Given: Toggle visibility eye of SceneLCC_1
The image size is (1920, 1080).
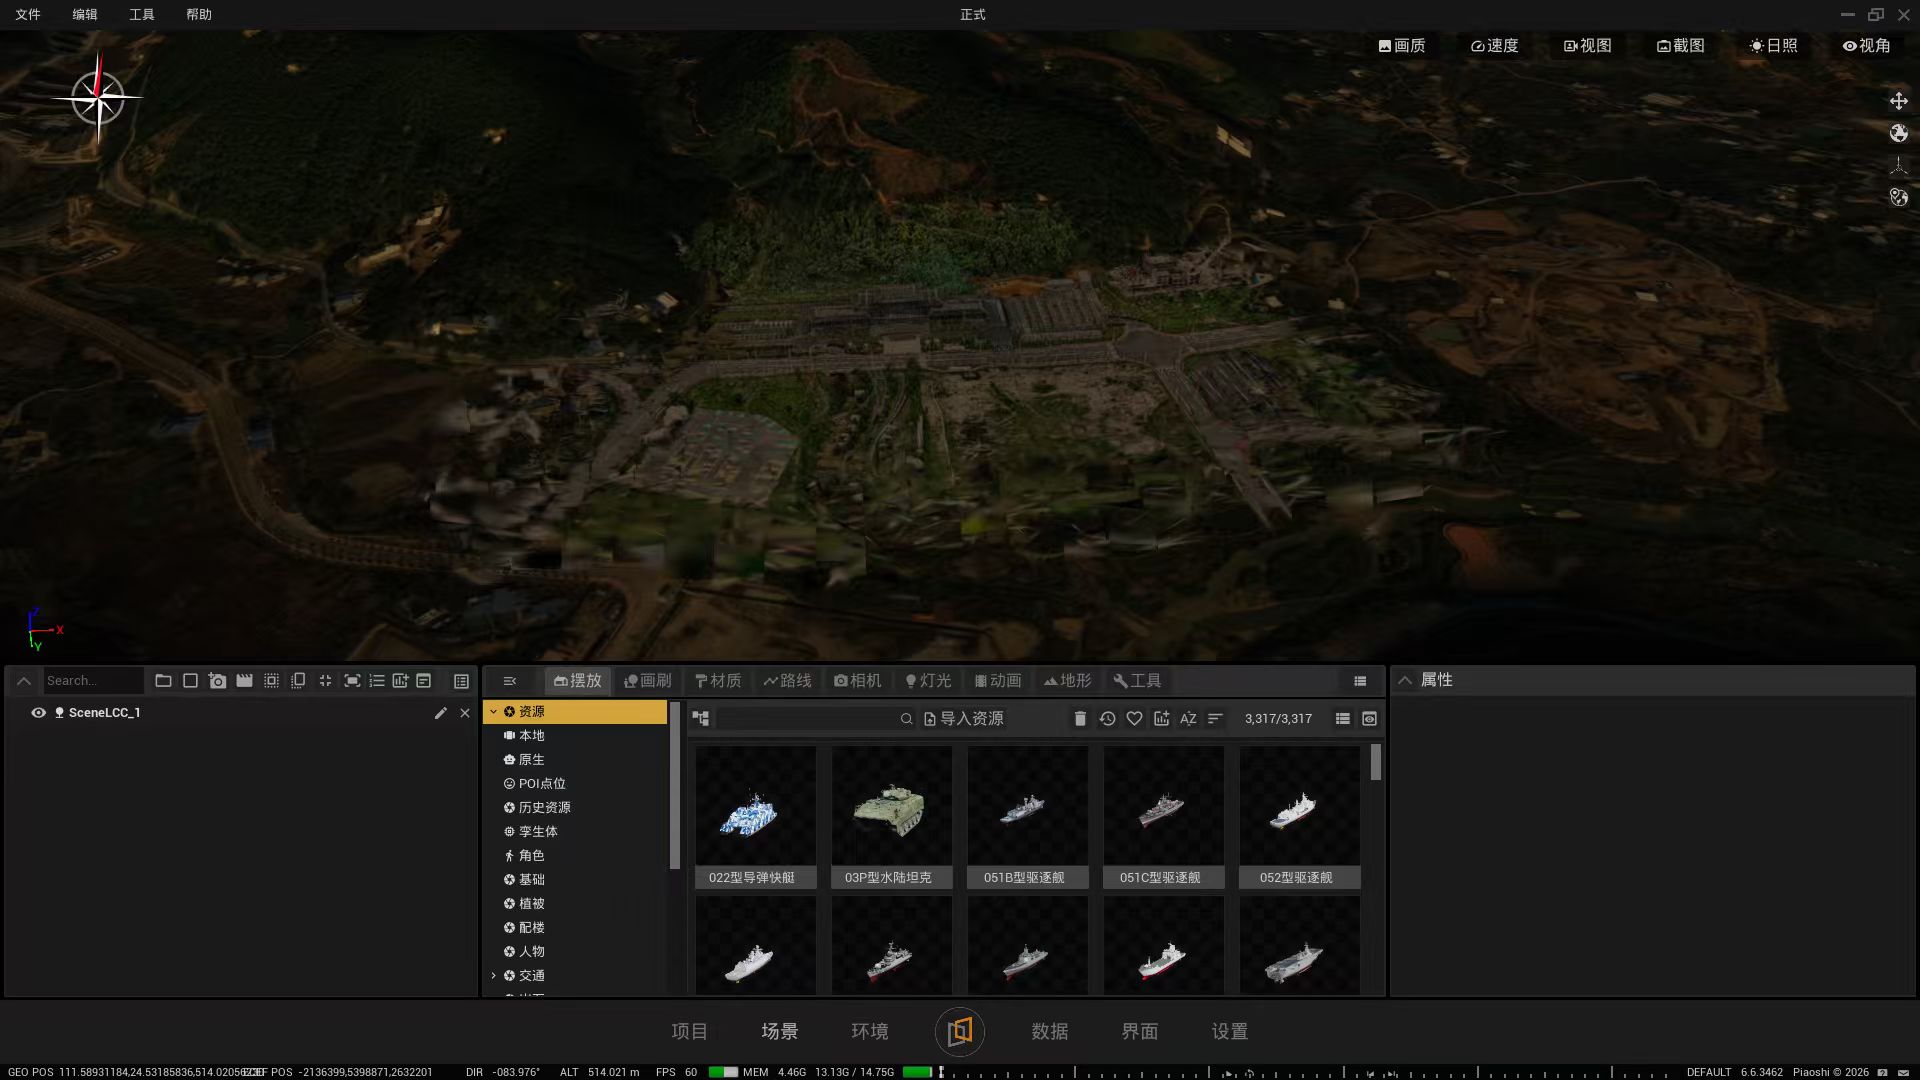Looking at the screenshot, I should pos(38,713).
